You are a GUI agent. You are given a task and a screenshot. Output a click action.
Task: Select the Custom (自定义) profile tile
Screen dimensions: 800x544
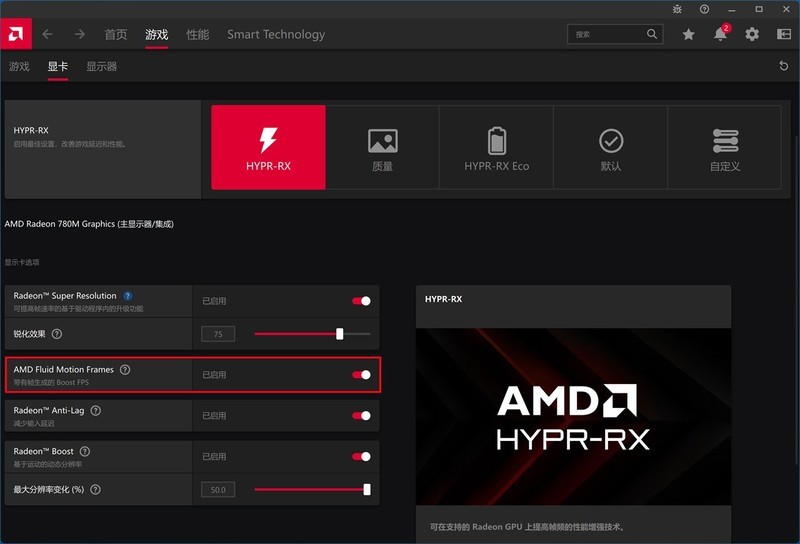point(724,147)
